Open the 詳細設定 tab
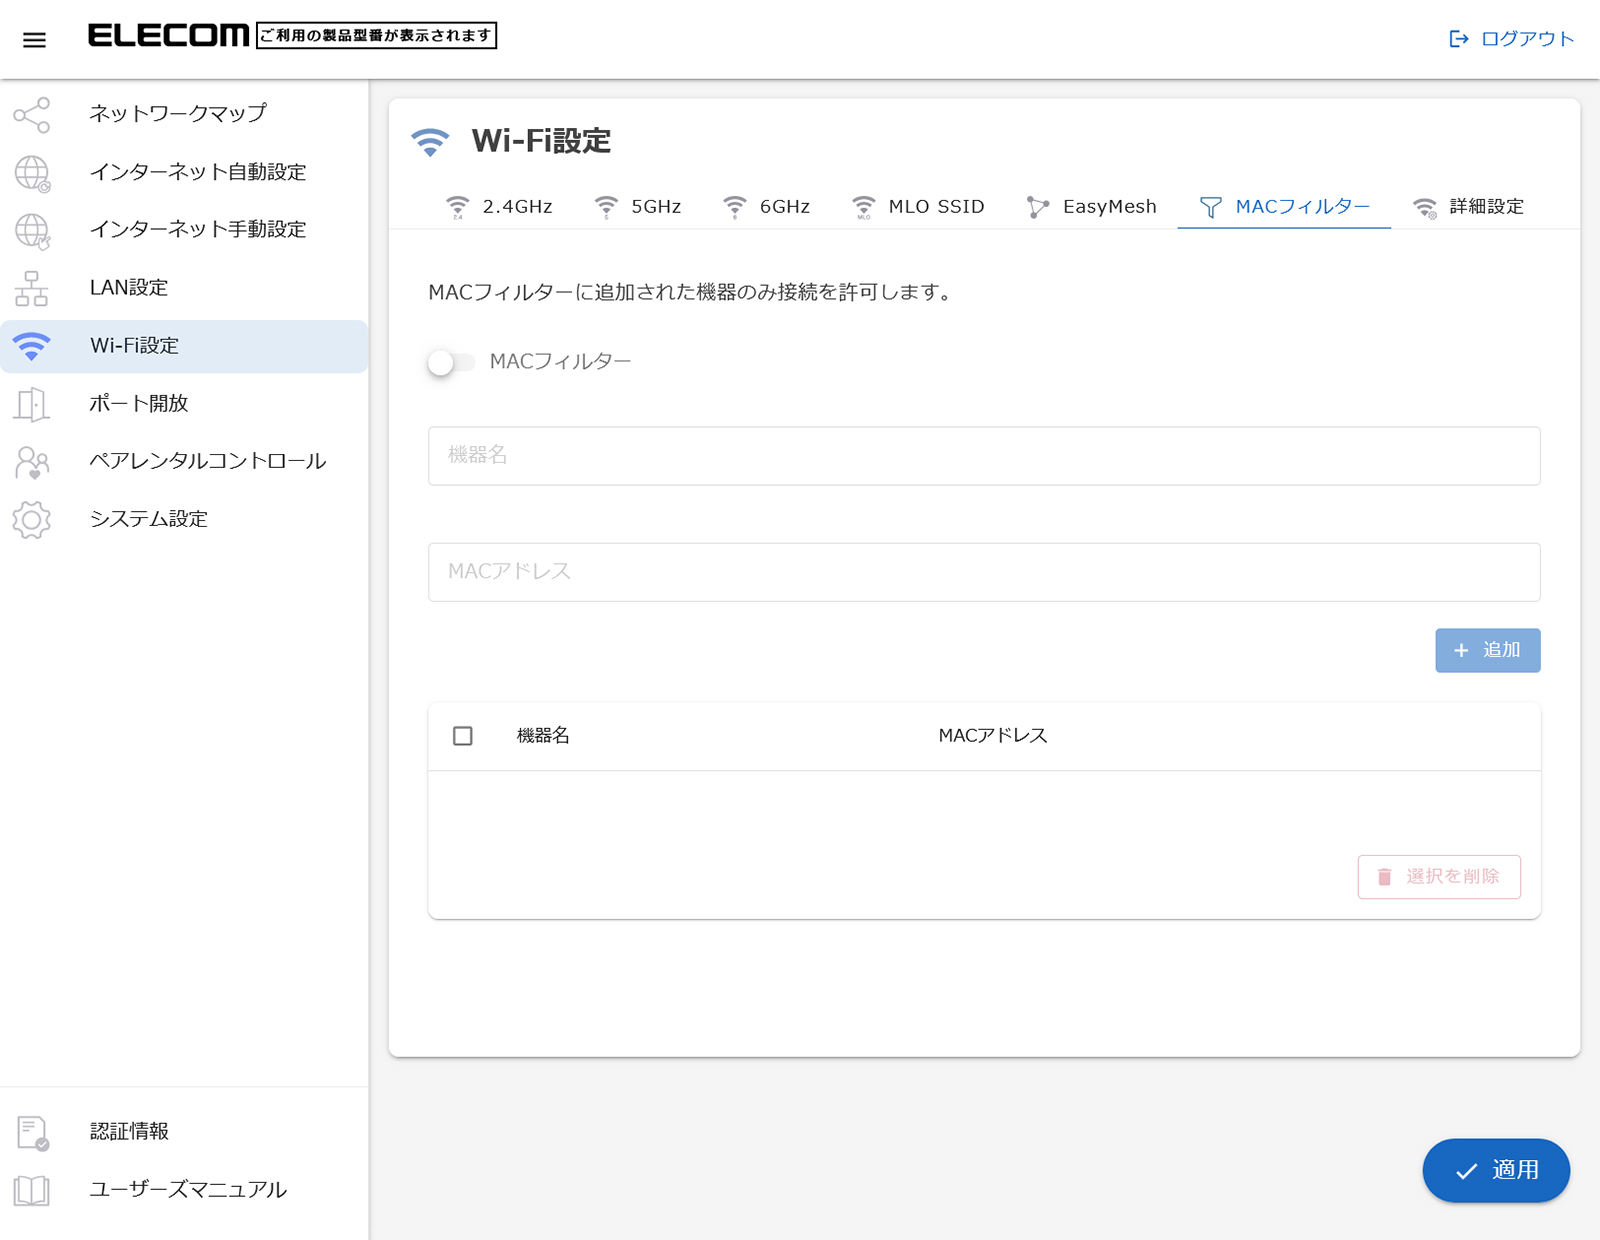Viewport: 1600px width, 1240px height. tap(1468, 207)
